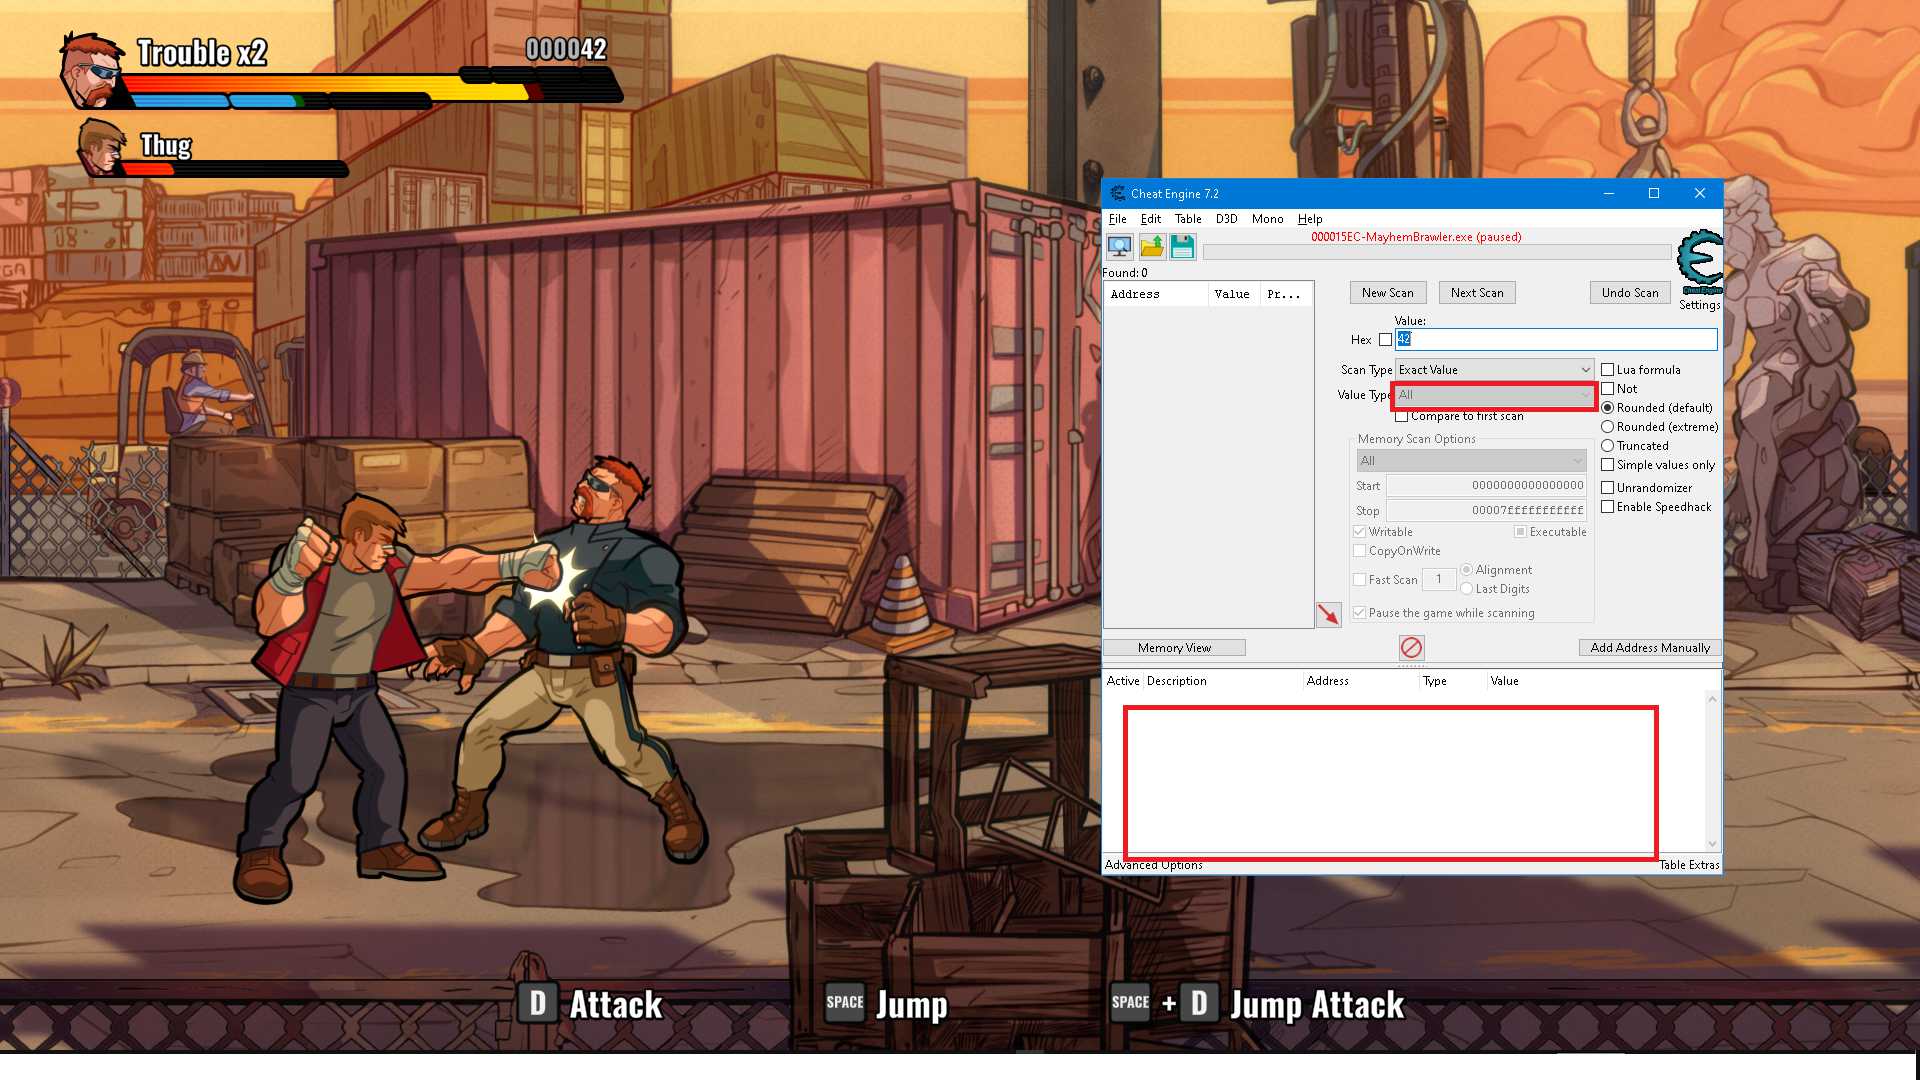This screenshot has height=1080, width=1920.
Task: Enable the Hex checkbox
Action: [x=1385, y=340]
